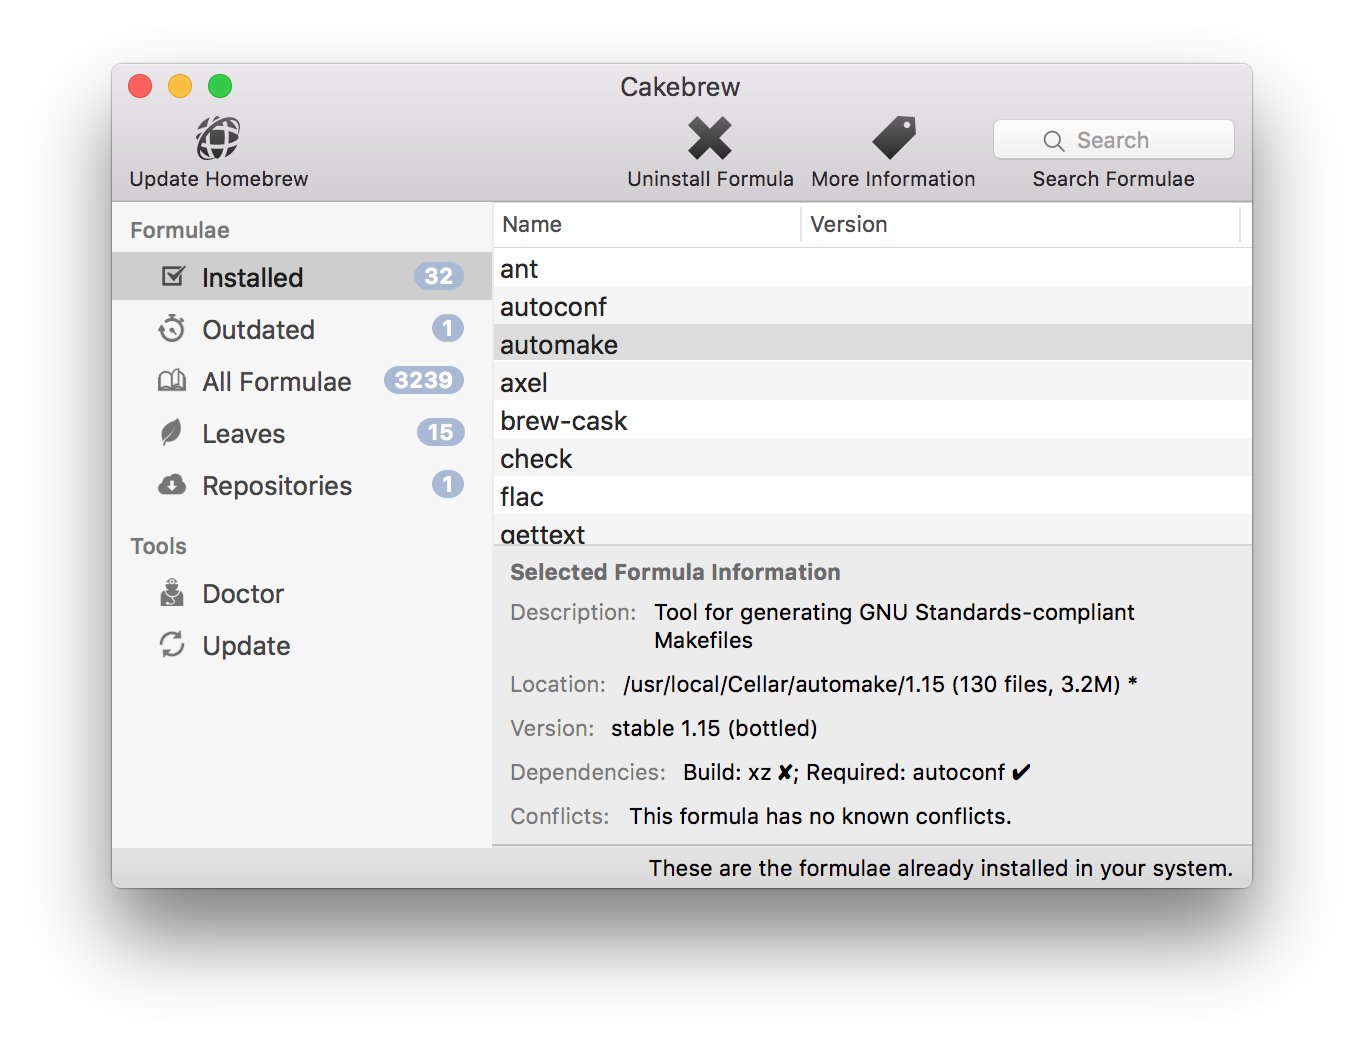Sort by the Version column header
1364x1048 pixels.
1020,225
